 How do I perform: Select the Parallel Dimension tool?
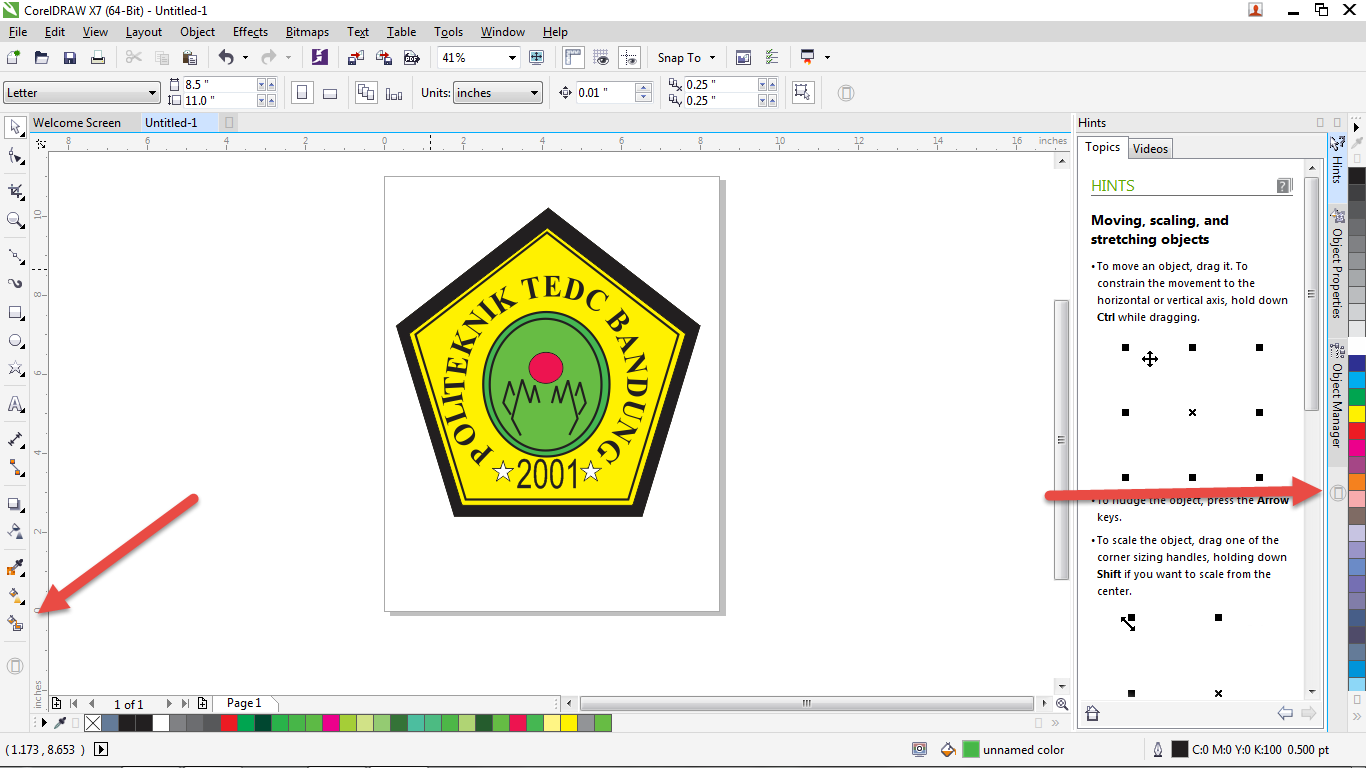point(15,439)
